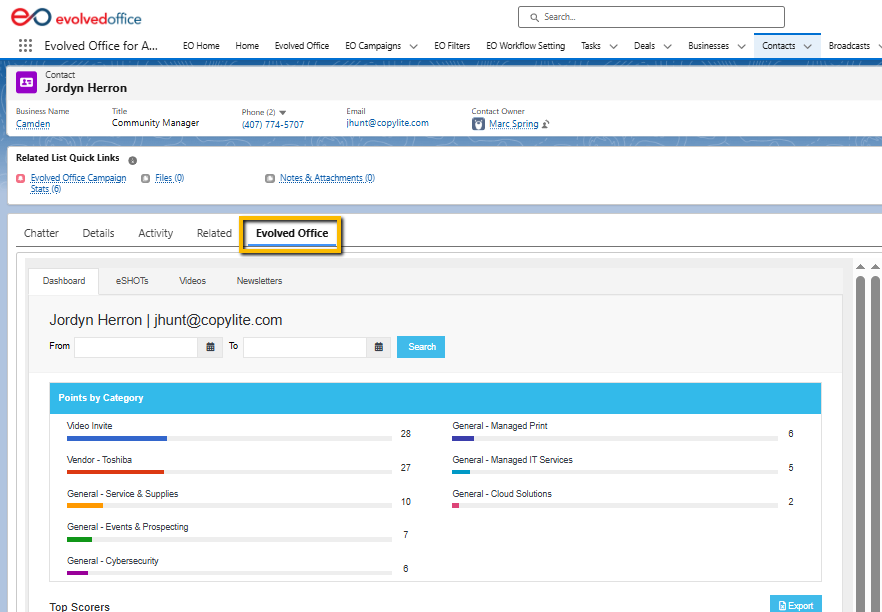Screen dimensions: 882x612
Task: Click the inner panel scrollbar up arrow
Action: click(860, 267)
